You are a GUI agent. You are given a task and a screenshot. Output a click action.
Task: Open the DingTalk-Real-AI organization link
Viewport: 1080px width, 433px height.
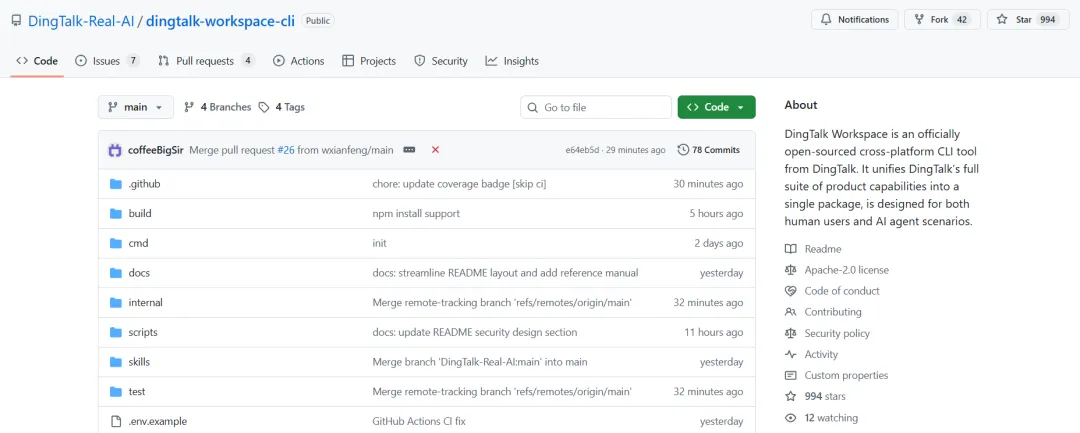click(x=81, y=21)
